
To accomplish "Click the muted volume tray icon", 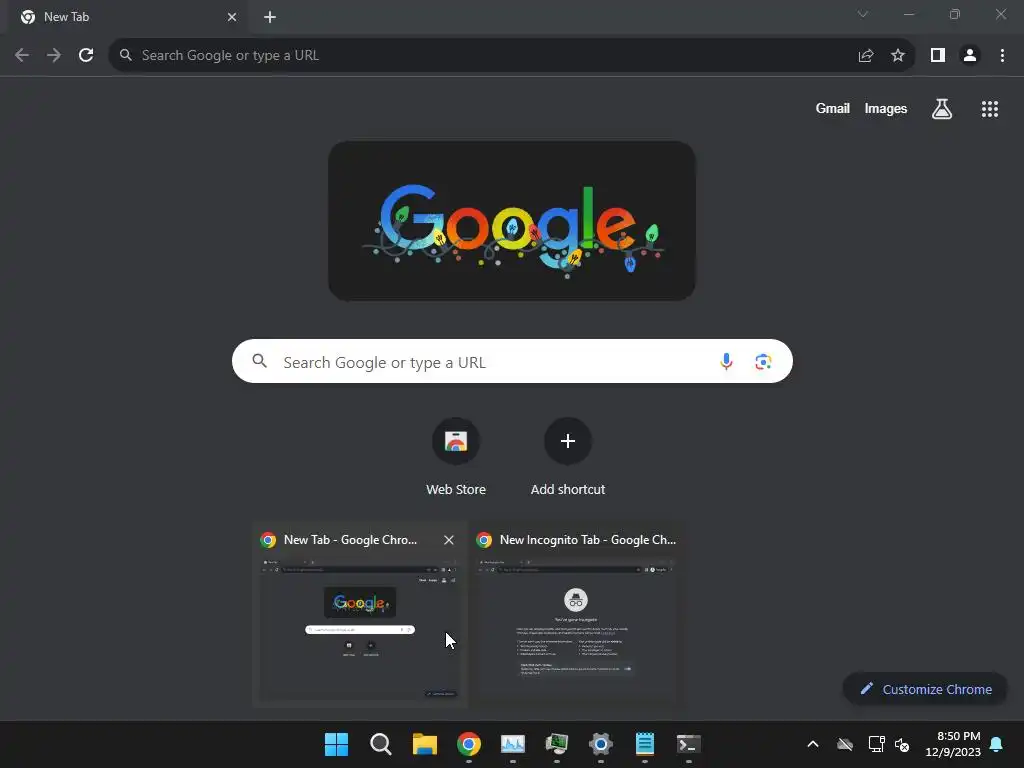I will [x=902, y=744].
